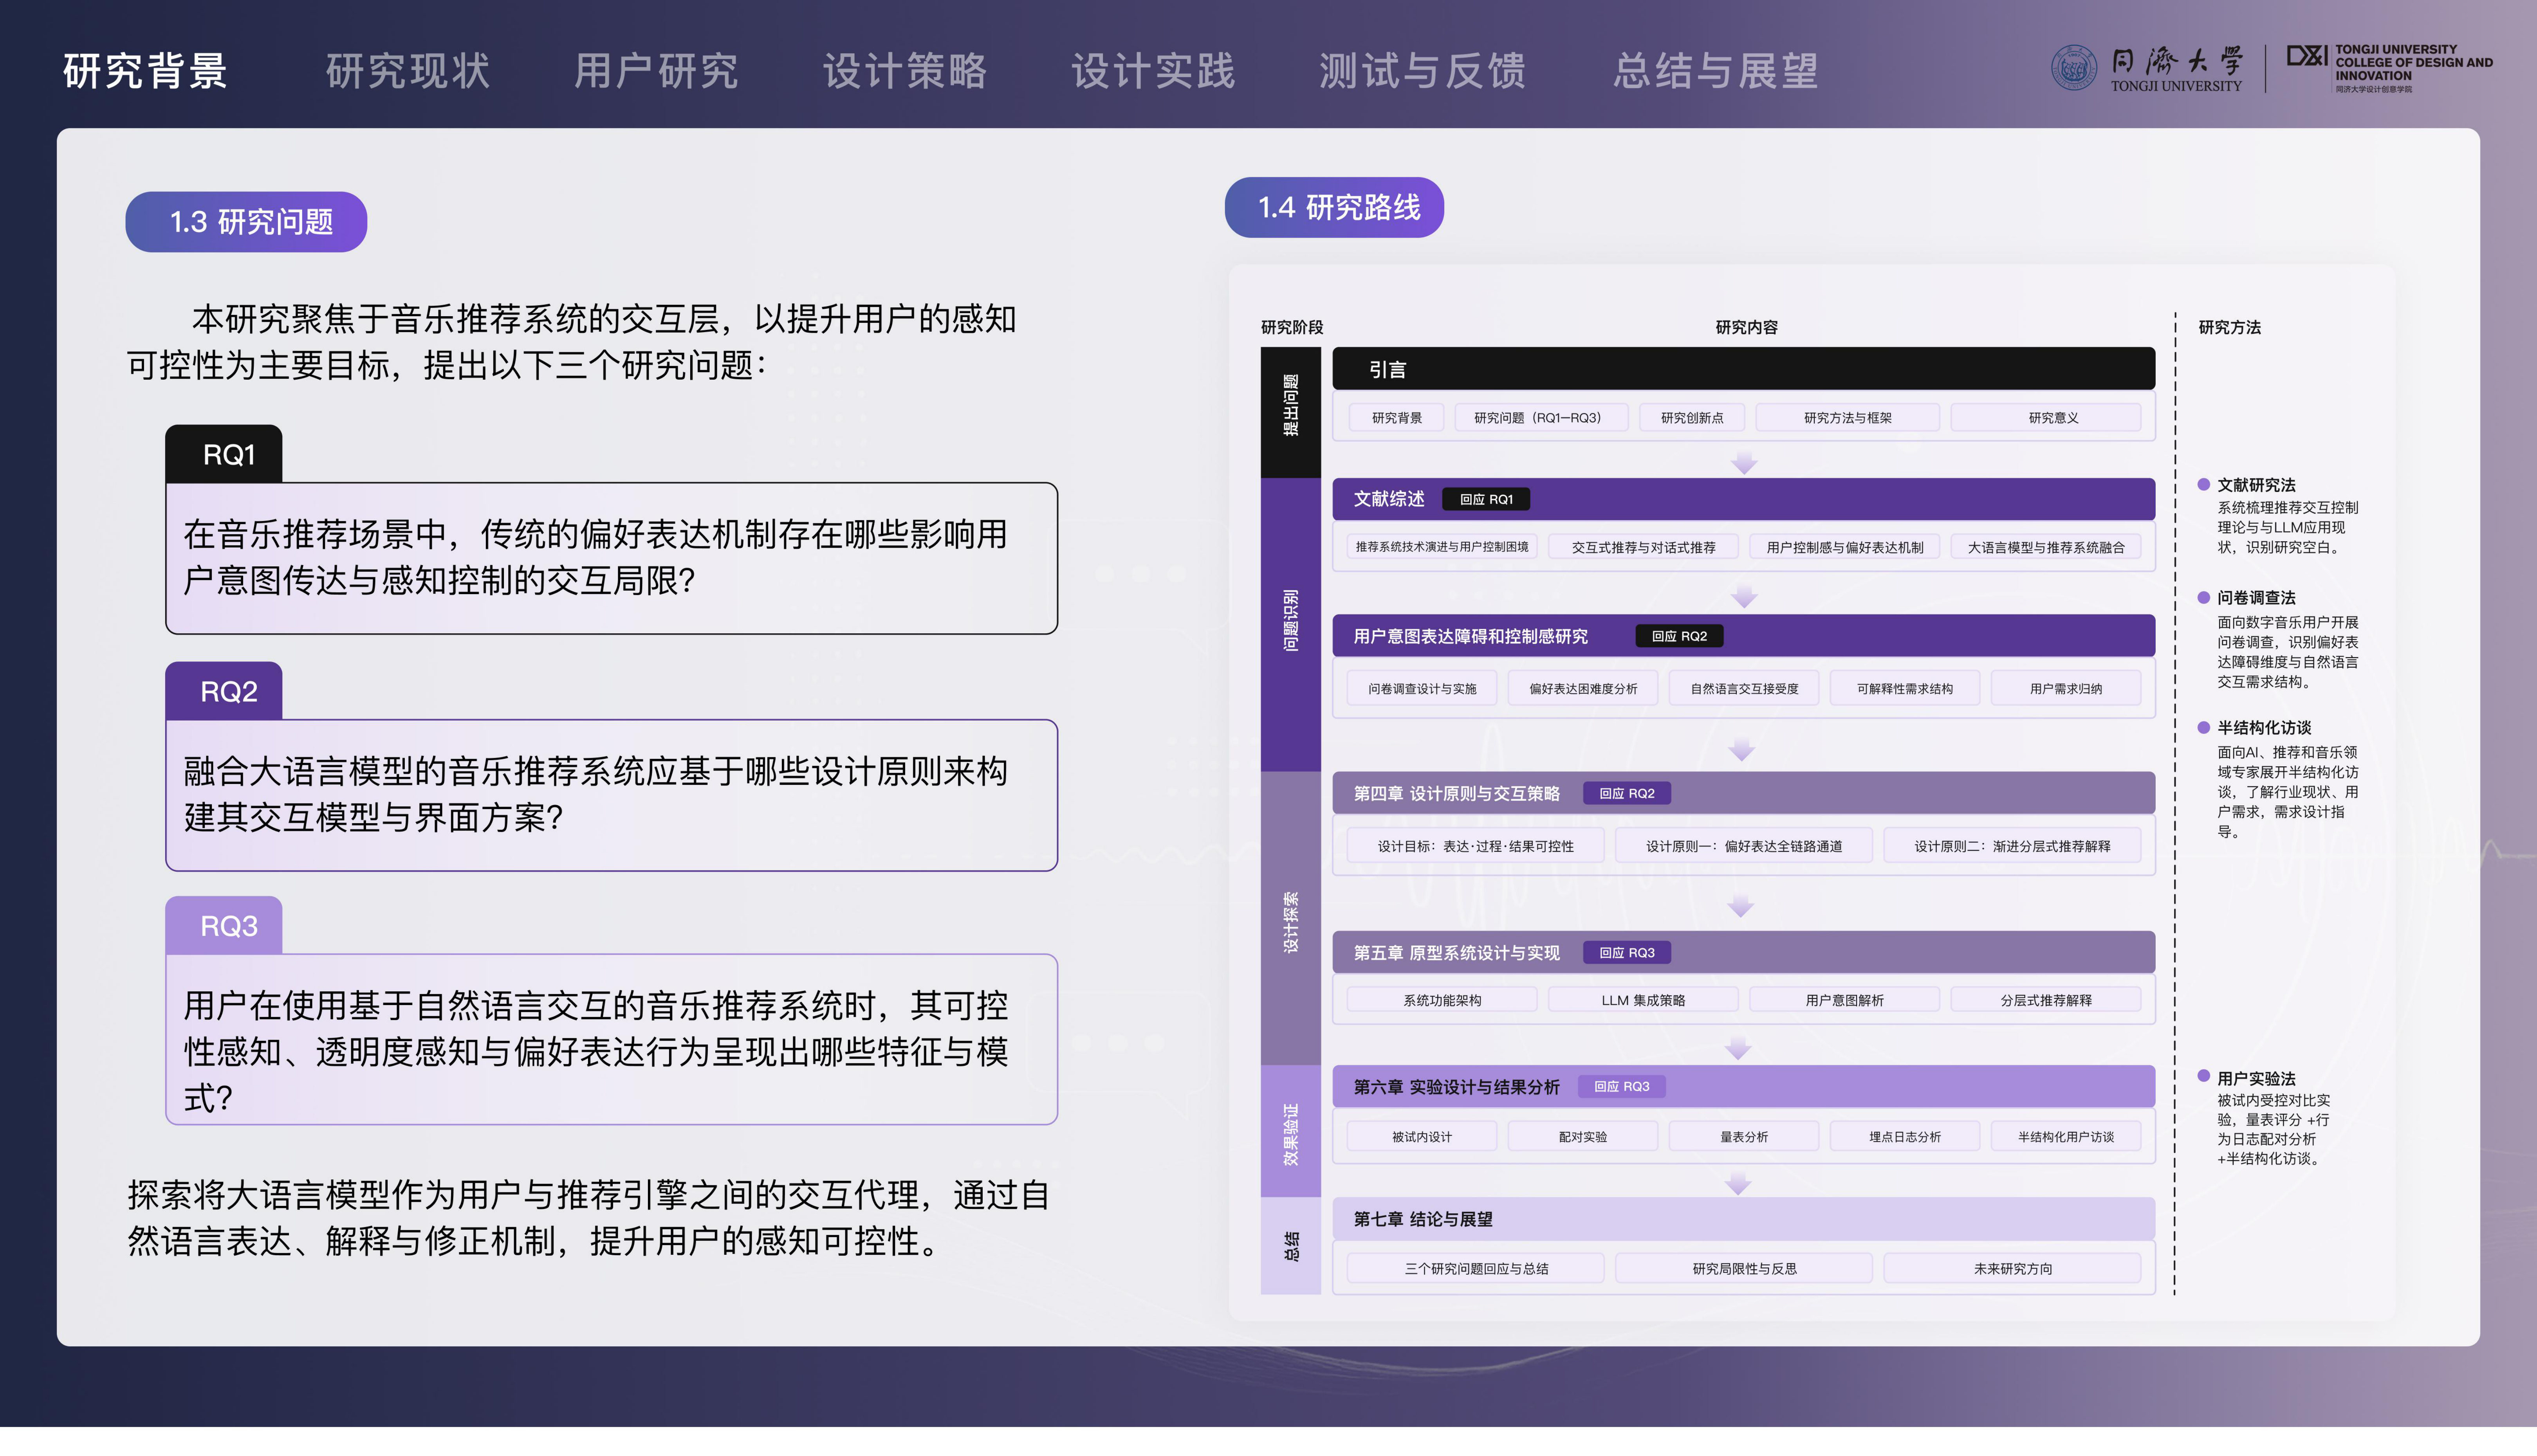Click the 大语言模型与推荐系统融合 box
The width and height of the screenshot is (2537, 1456).
(x=2046, y=547)
